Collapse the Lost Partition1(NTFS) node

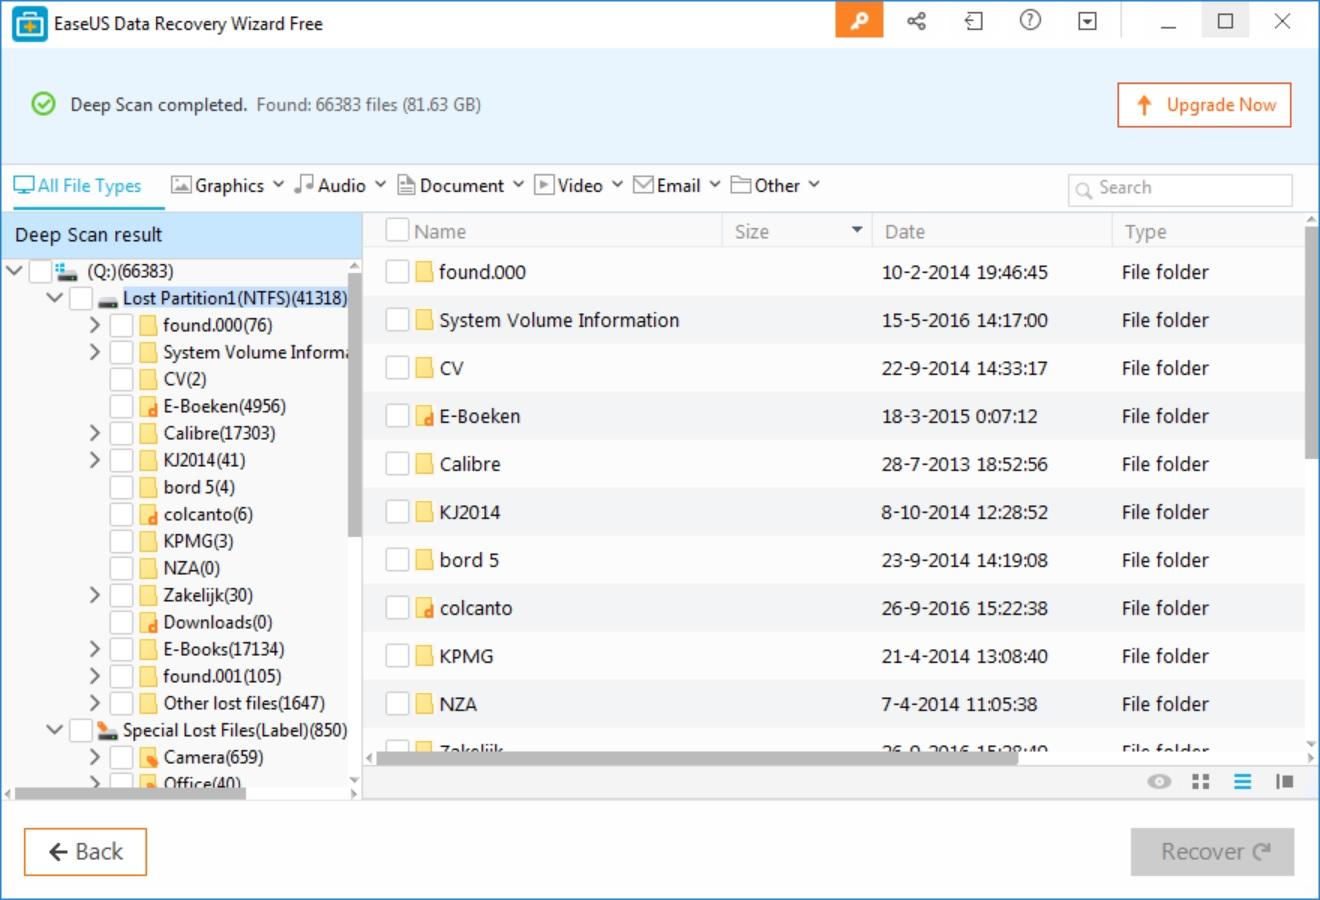pyautogui.click(x=54, y=297)
